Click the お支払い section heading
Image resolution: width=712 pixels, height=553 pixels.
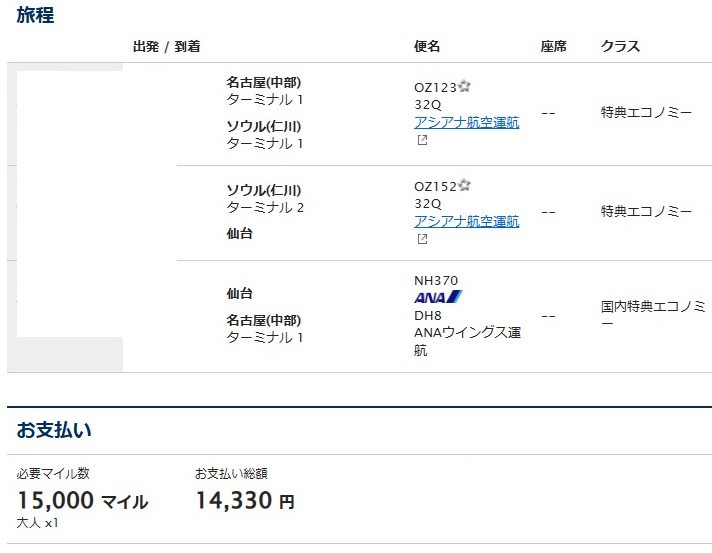tap(54, 431)
